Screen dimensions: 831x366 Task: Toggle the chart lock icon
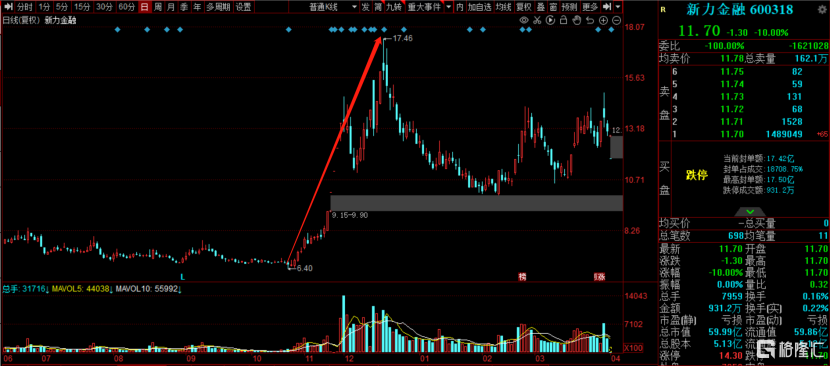[564, 20]
